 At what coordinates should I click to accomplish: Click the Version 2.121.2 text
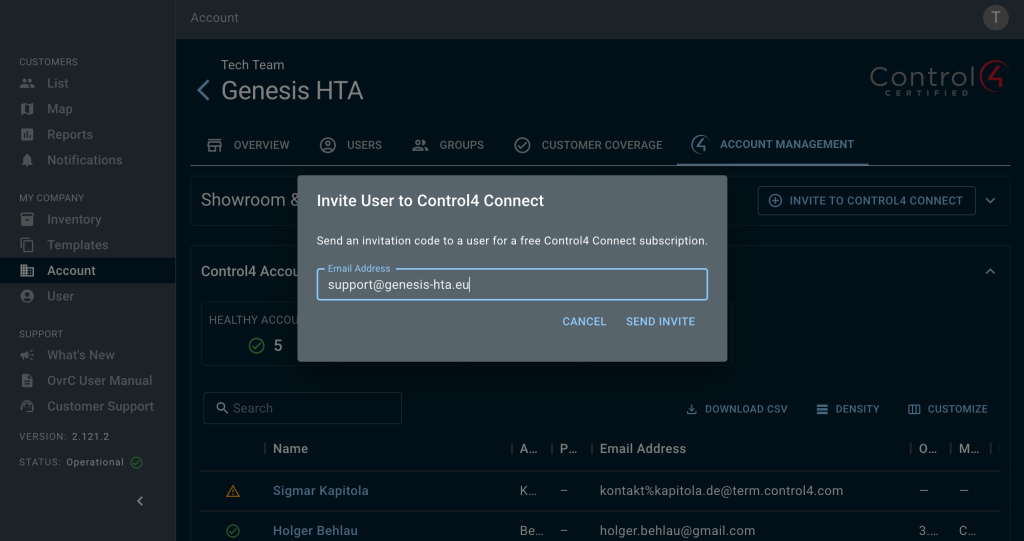click(x=64, y=436)
